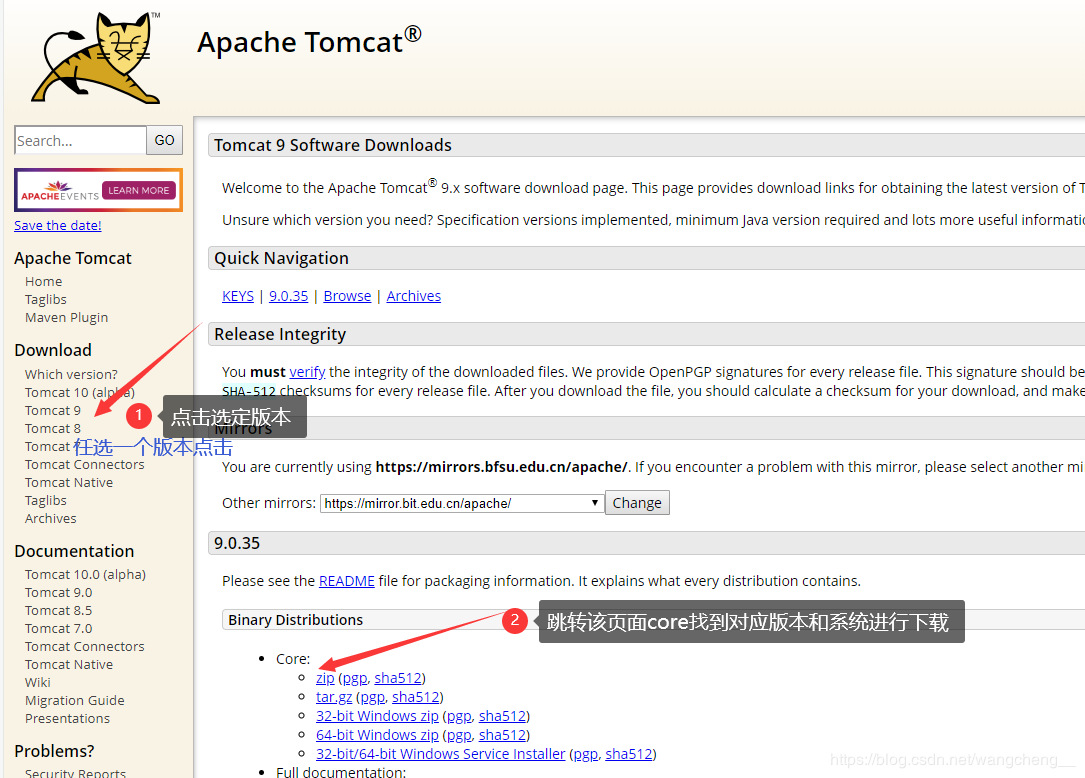Viewport: 1085px width, 778px height.
Task: Open the ApacheEvents Learn More banner
Action: (98, 190)
